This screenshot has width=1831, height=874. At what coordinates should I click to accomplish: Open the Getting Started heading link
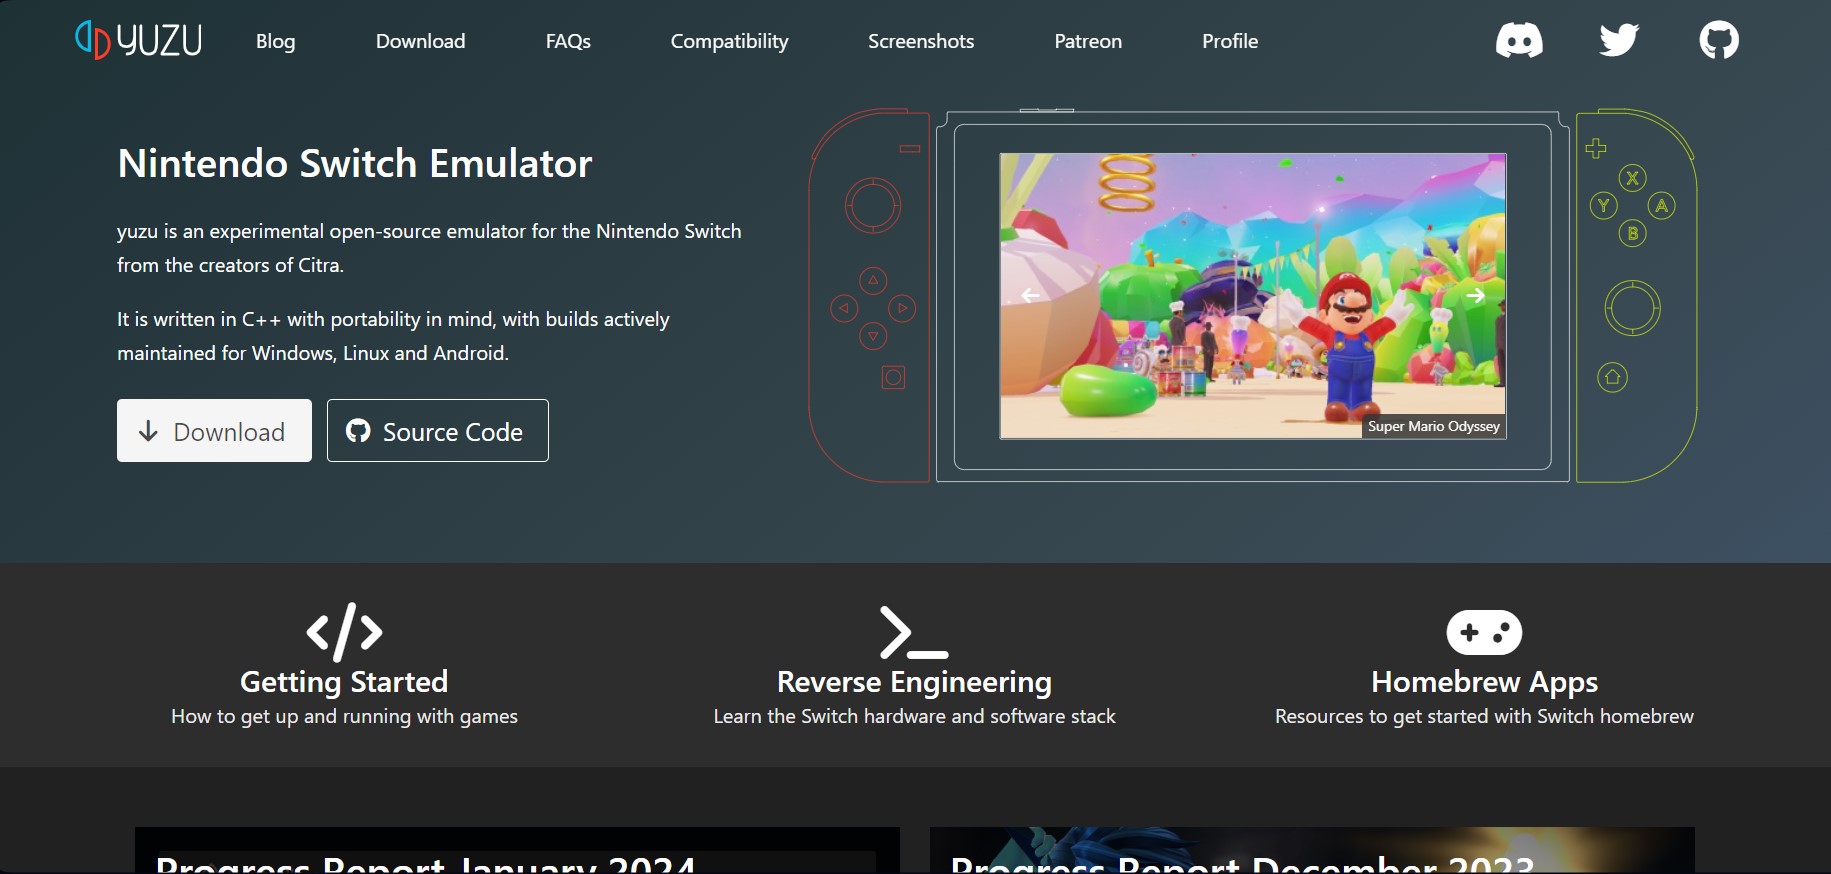(x=344, y=682)
